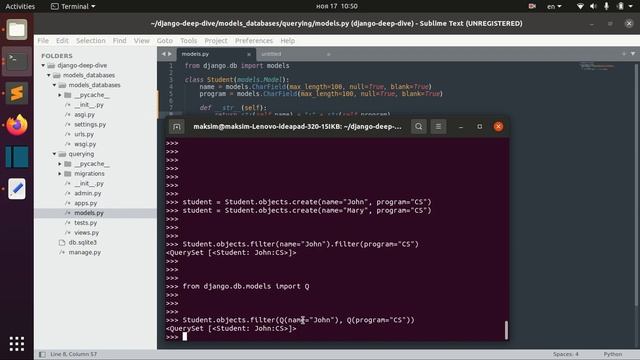Close the untitled tab

point(329,54)
